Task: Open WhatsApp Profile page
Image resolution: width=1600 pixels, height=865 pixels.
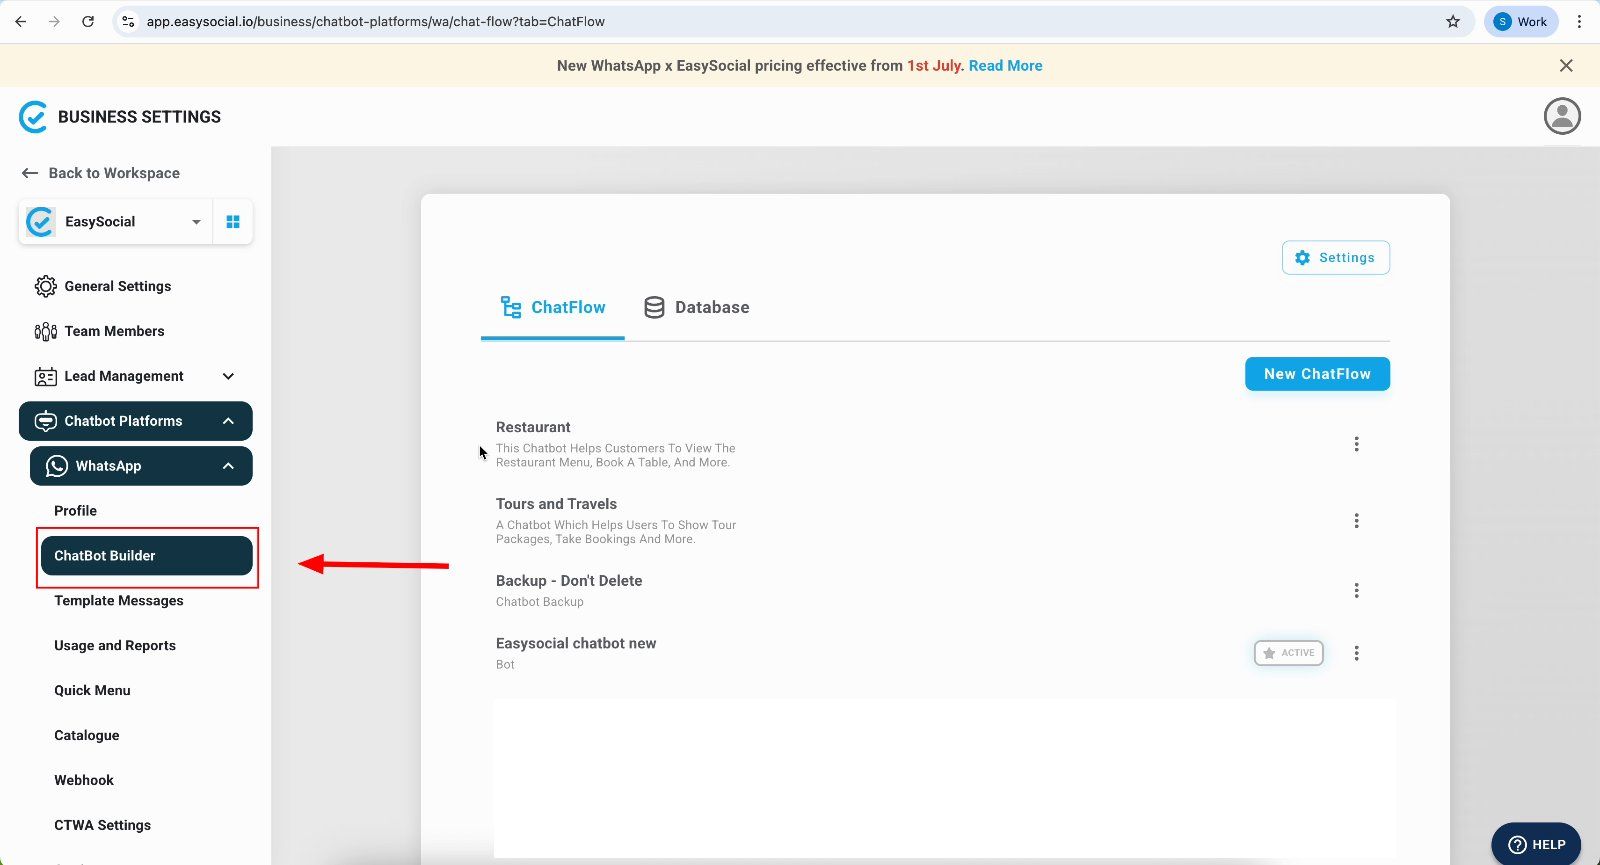Action: 76,510
